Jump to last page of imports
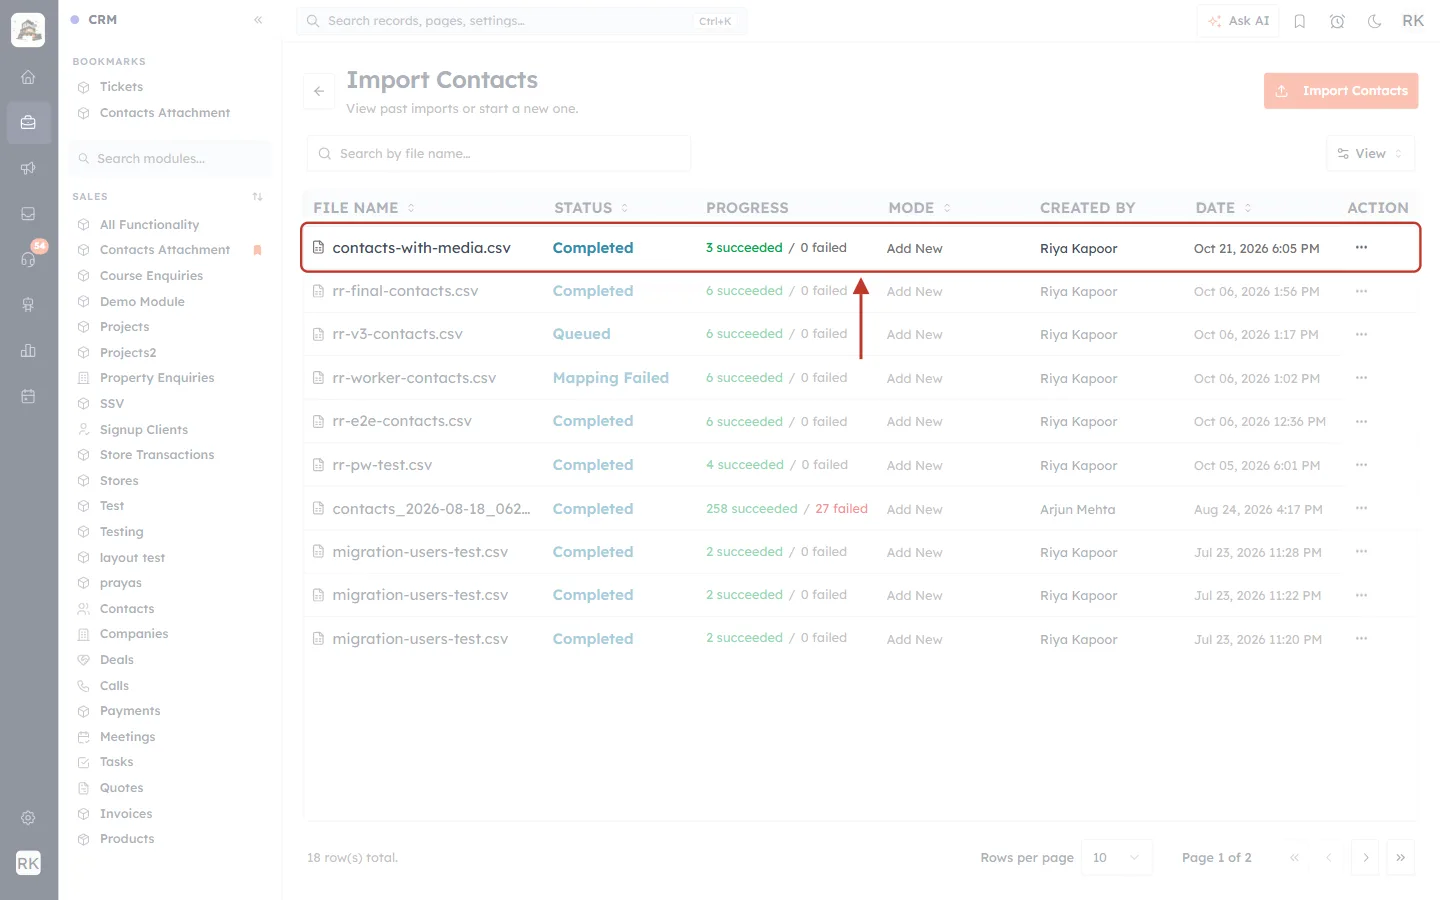The width and height of the screenshot is (1440, 900). pos(1400,857)
